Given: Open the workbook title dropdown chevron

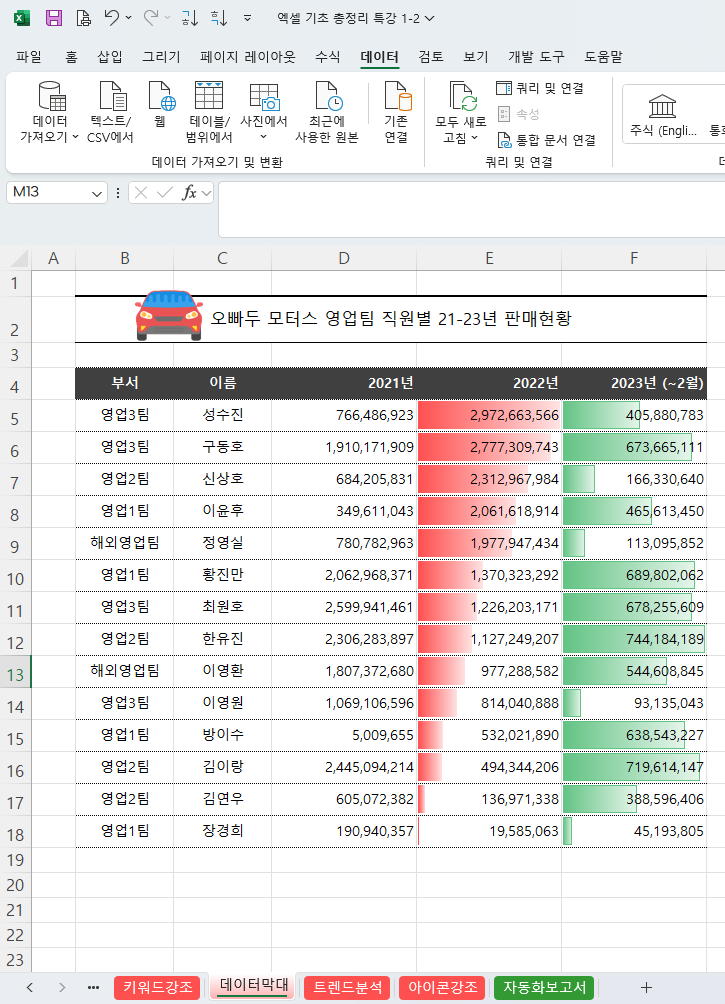Looking at the screenshot, I should (x=430, y=19).
